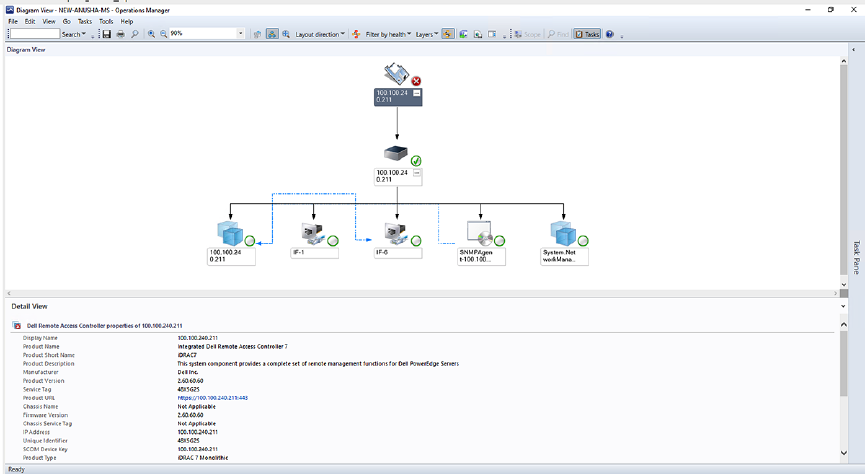
Task: Click the iDRAC 7 Monolithic product type value
Action: click(x=202, y=457)
